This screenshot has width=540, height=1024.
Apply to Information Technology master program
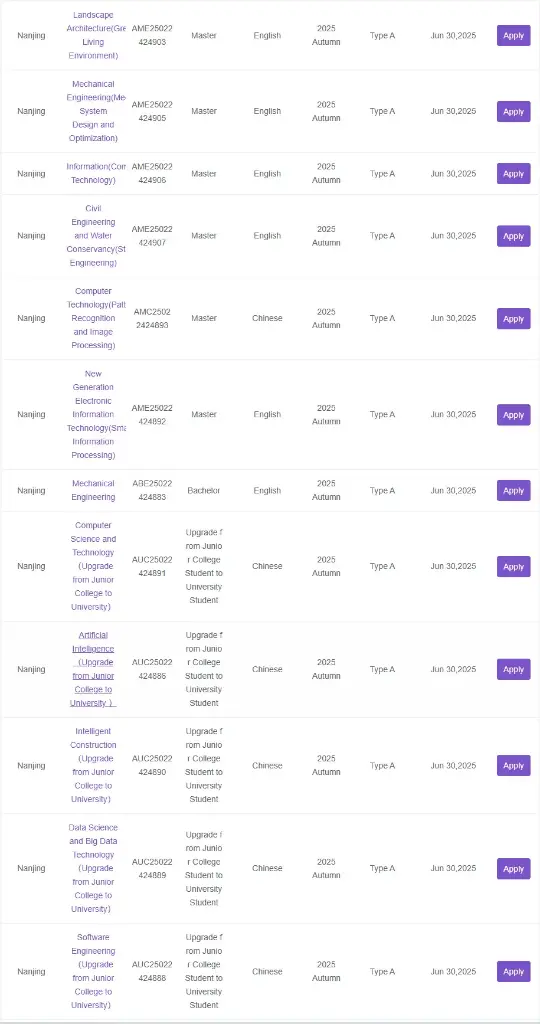point(513,174)
